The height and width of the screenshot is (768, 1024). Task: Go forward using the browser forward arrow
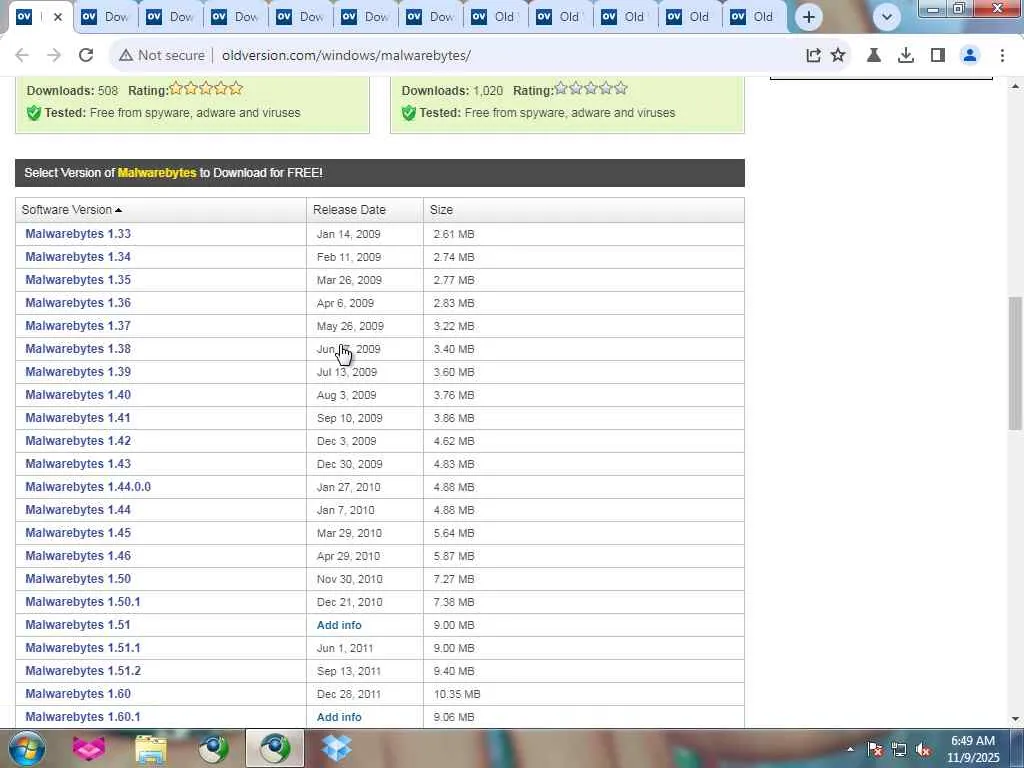54,56
